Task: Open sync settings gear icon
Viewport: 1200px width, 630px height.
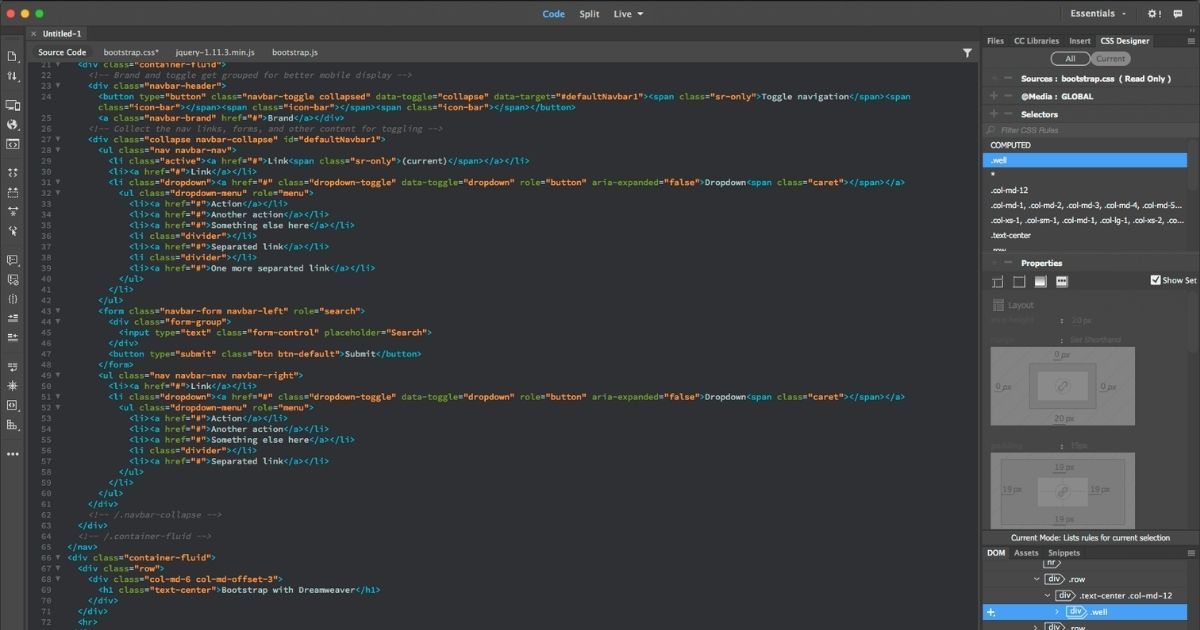Action: [1154, 14]
